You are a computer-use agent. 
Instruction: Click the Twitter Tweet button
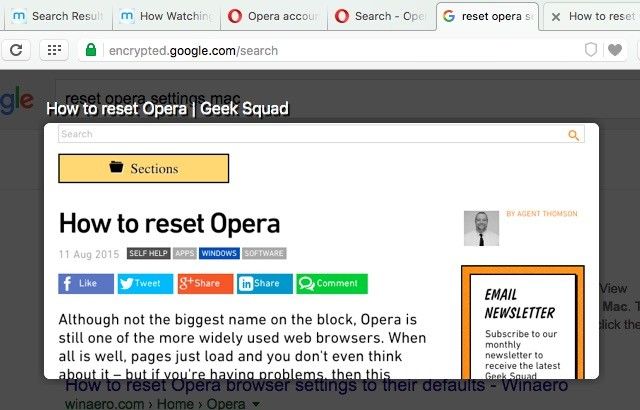145,284
